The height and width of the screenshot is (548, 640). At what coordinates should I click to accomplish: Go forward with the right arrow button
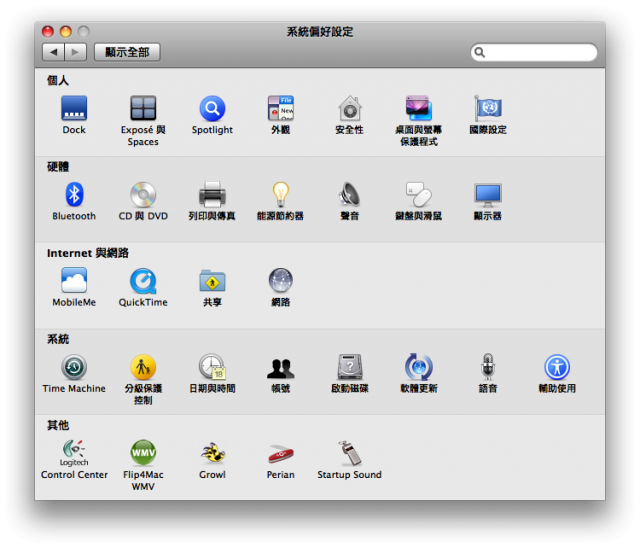tap(76, 52)
